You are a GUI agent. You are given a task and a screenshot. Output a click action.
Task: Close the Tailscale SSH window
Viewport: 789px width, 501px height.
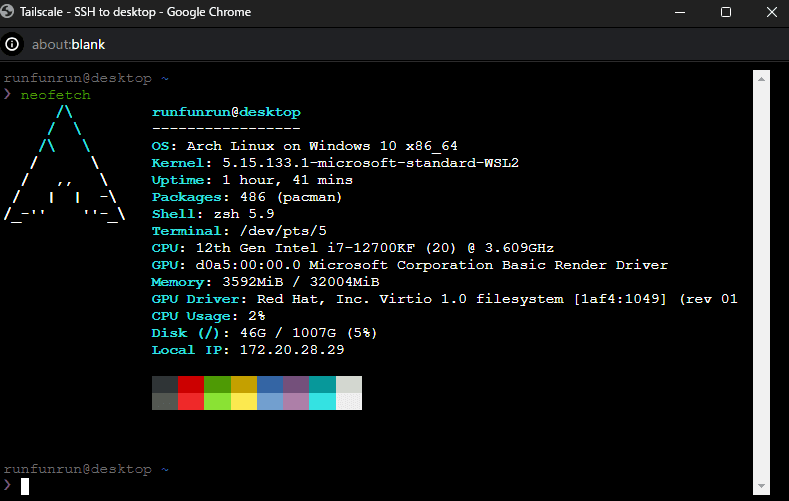click(x=771, y=12)
